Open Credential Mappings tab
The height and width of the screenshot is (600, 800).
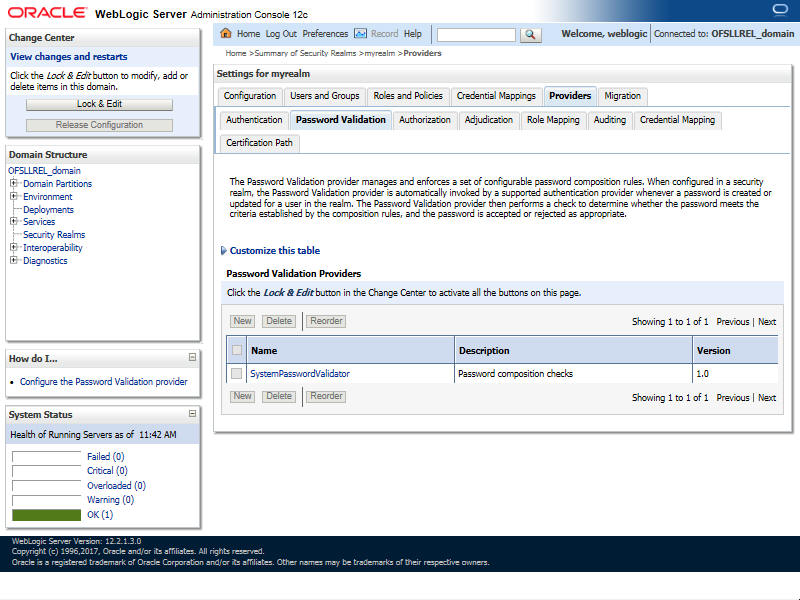pyautogui.click(x=496, y=96)
